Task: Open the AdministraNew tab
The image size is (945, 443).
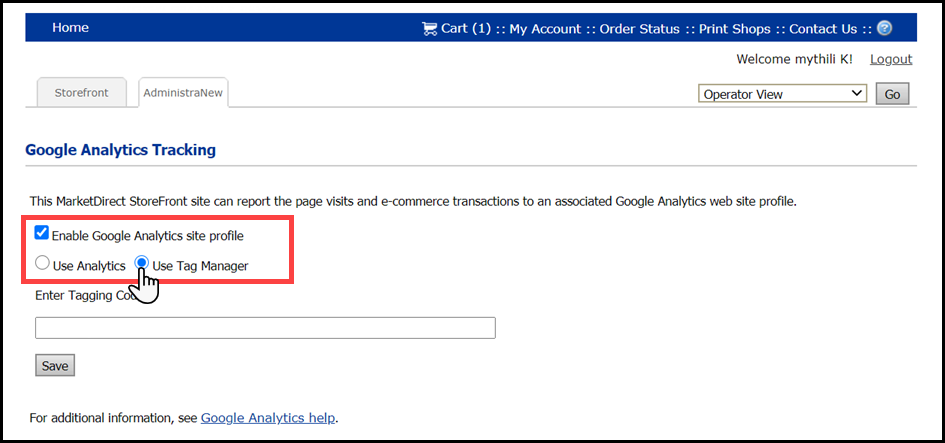Action: point(184,93)
